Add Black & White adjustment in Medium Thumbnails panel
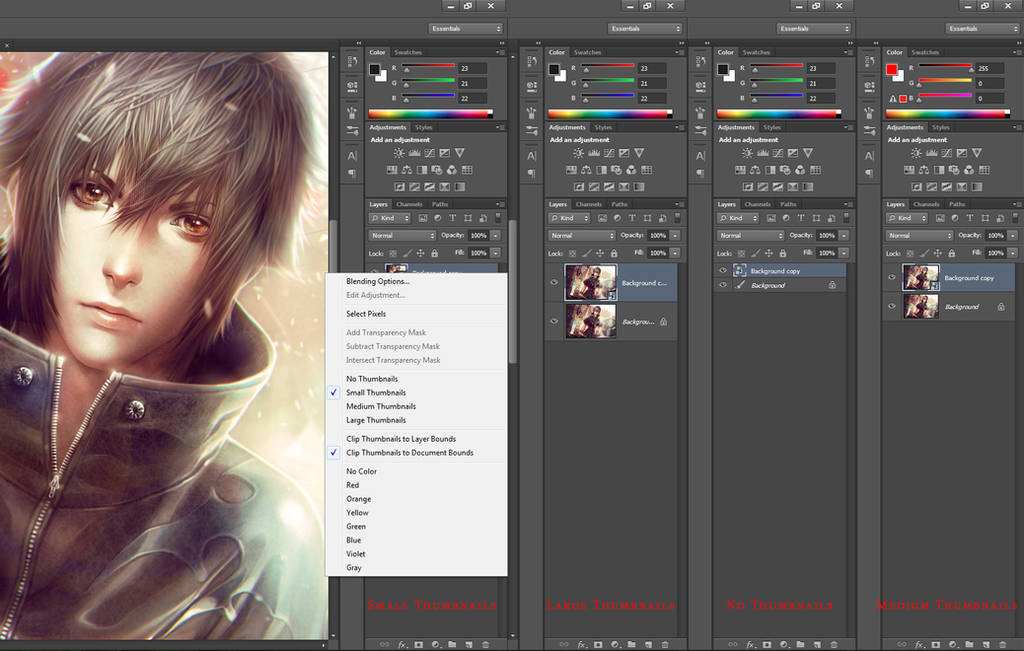 click(939, 170)
